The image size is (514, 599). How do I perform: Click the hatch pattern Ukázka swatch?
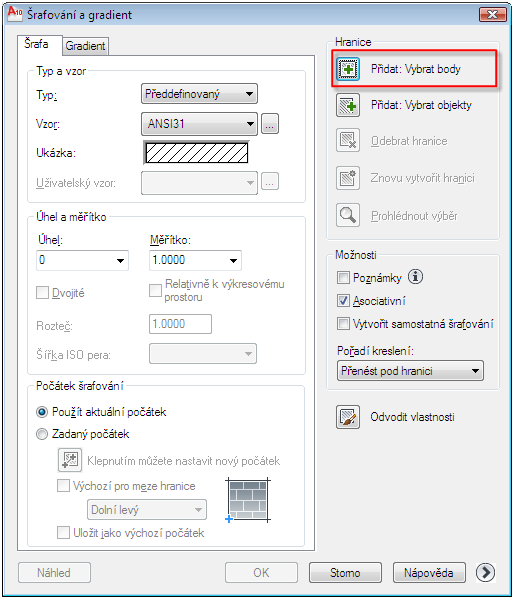pyautogui.click(x=197, y=153)
